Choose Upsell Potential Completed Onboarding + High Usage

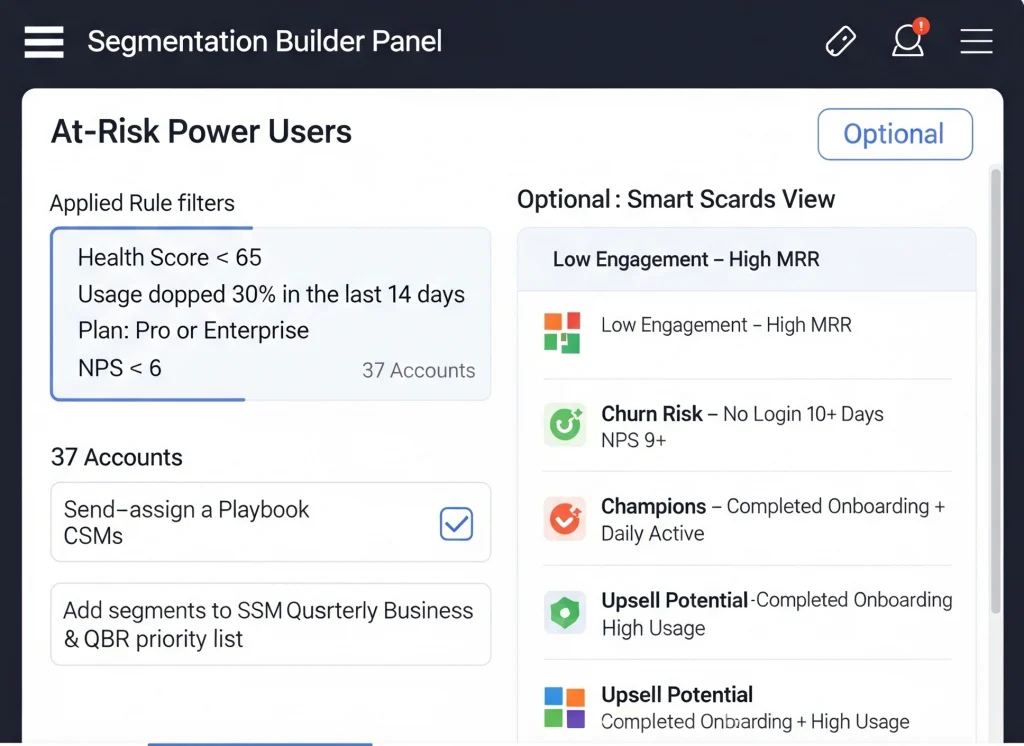click(755, 708)
